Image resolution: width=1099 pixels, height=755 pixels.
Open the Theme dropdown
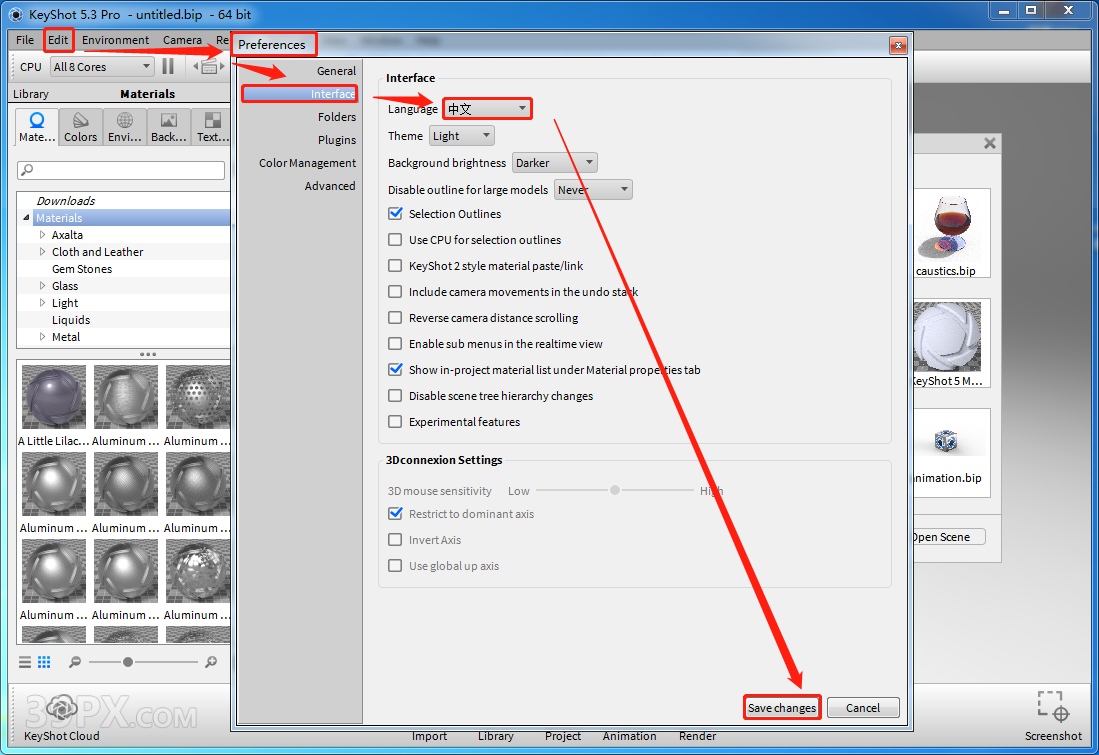coord(461,136)
